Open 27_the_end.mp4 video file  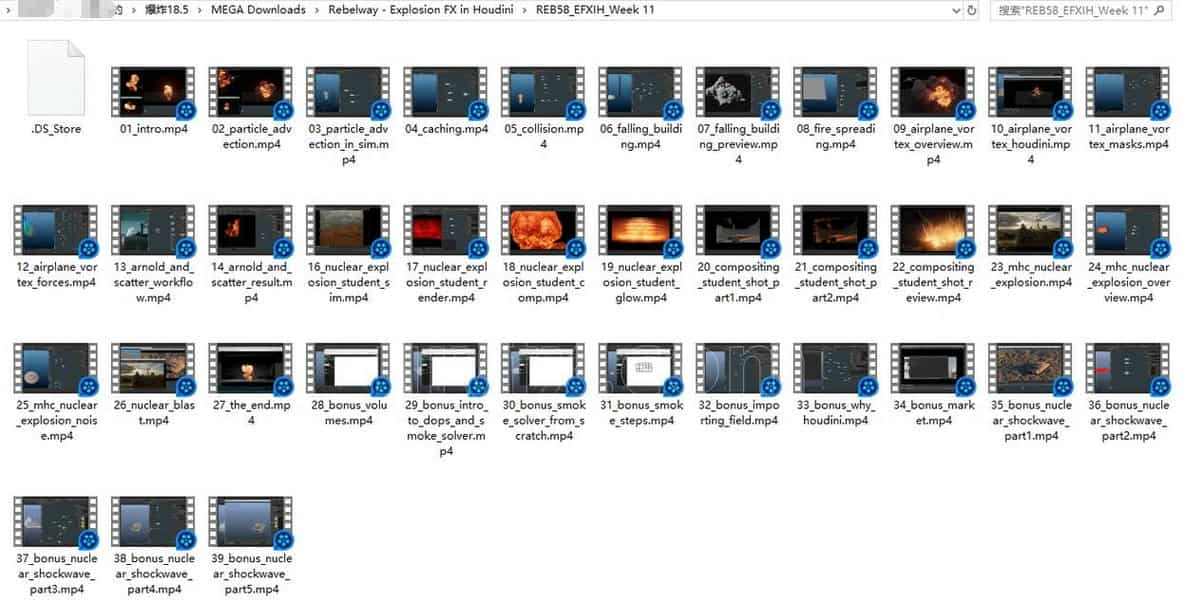click(250, 369)
